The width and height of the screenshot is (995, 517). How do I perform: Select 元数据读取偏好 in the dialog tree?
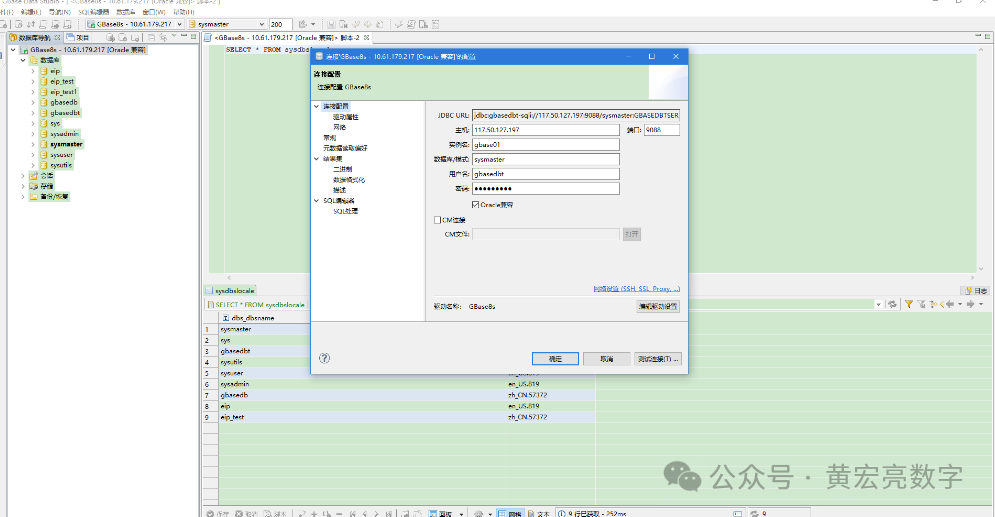(345, 148)
